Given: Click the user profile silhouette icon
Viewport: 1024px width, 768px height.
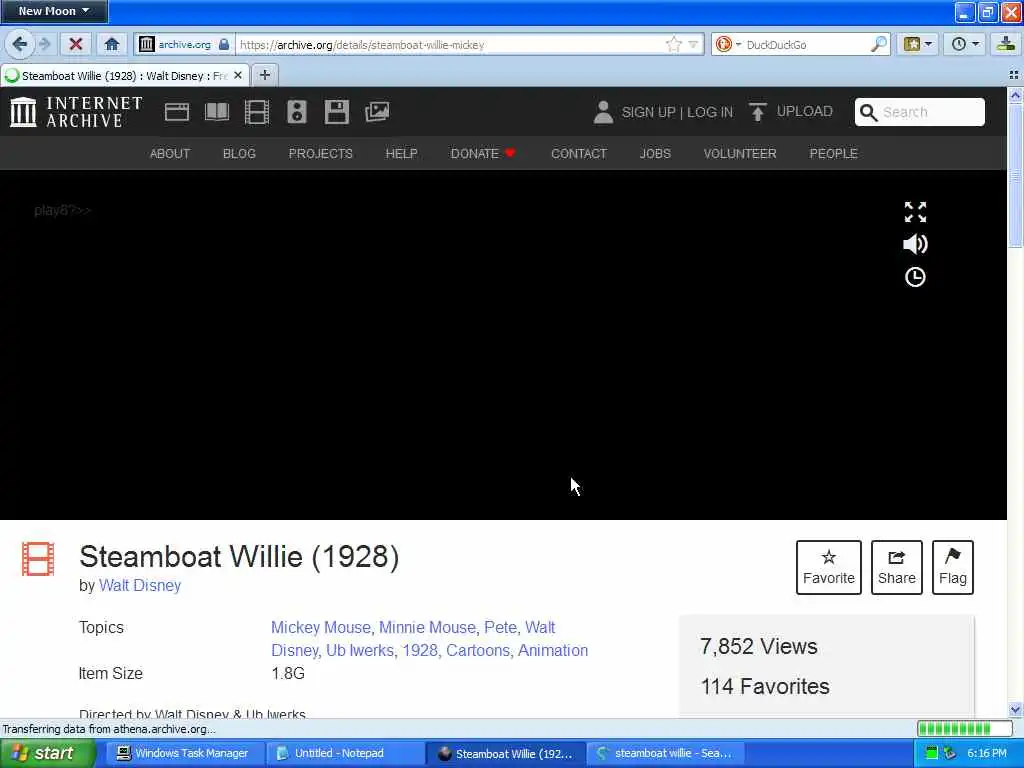Looking at the screenshot, I should [603, 112].
